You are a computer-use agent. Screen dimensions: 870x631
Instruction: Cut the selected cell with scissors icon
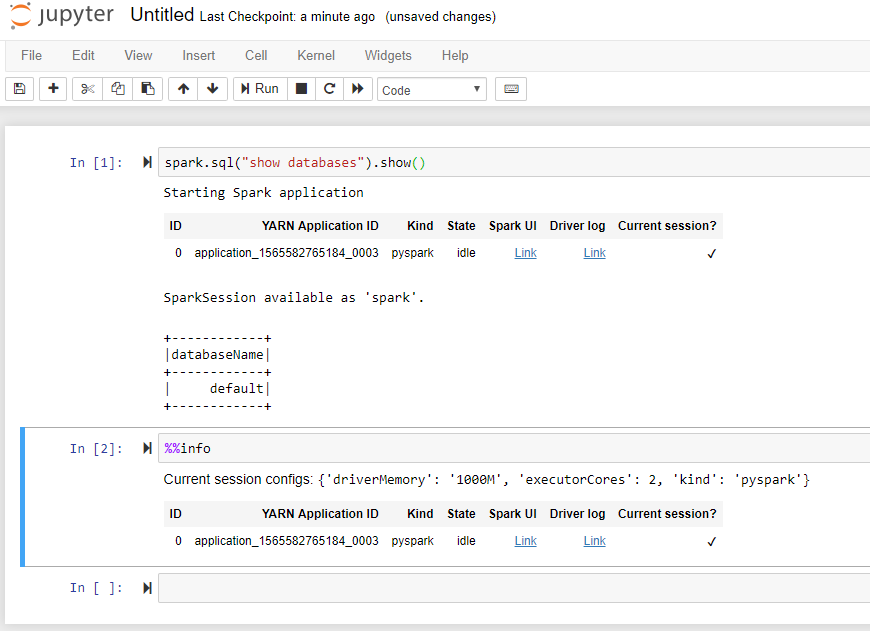click(86, 88)
